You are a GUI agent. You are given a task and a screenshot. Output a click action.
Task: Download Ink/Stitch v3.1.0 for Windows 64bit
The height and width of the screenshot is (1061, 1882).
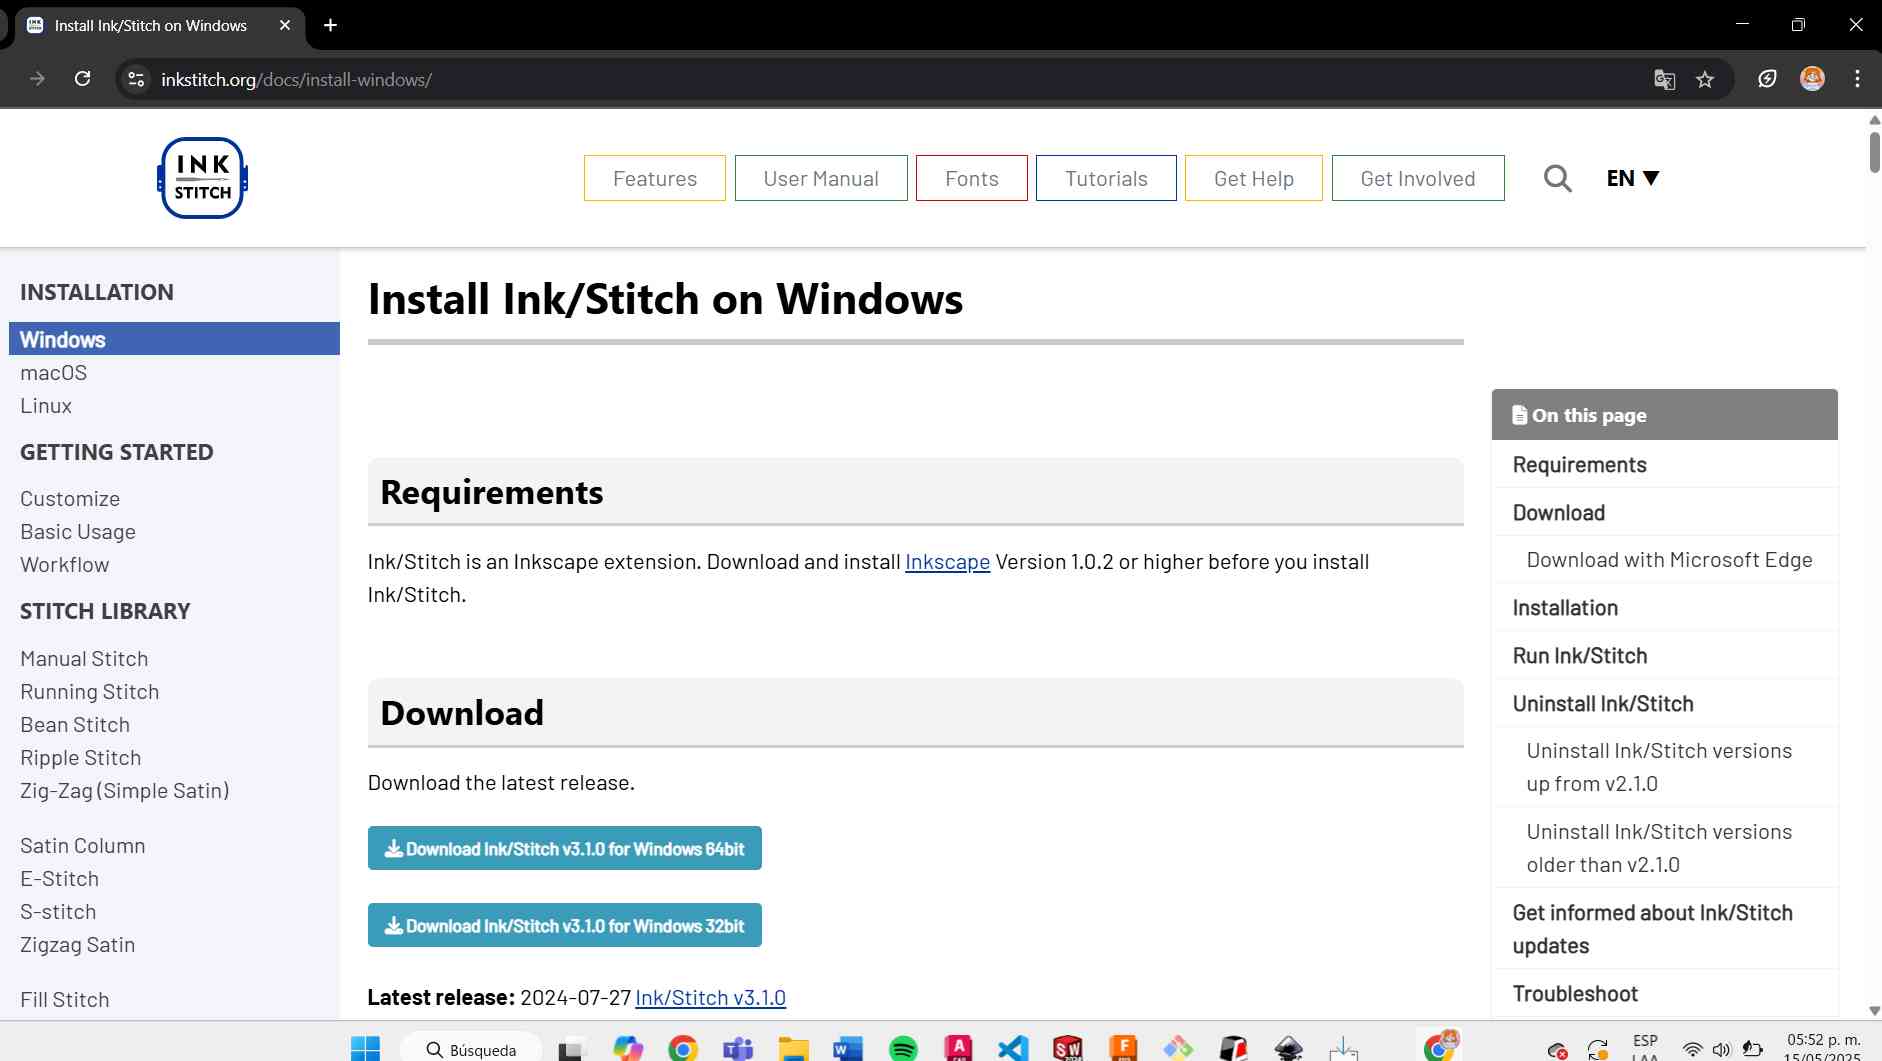(x=565, y=848)
